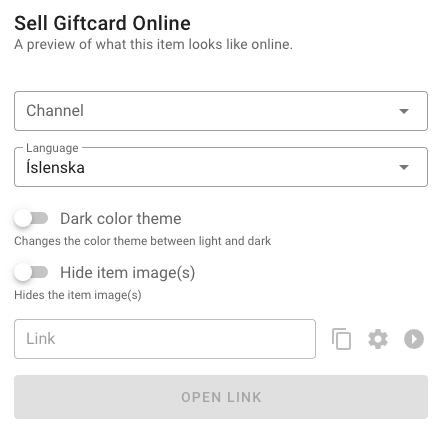Click the 'Dark color theme' label text
Screen dimensions: 444x435
121,219
